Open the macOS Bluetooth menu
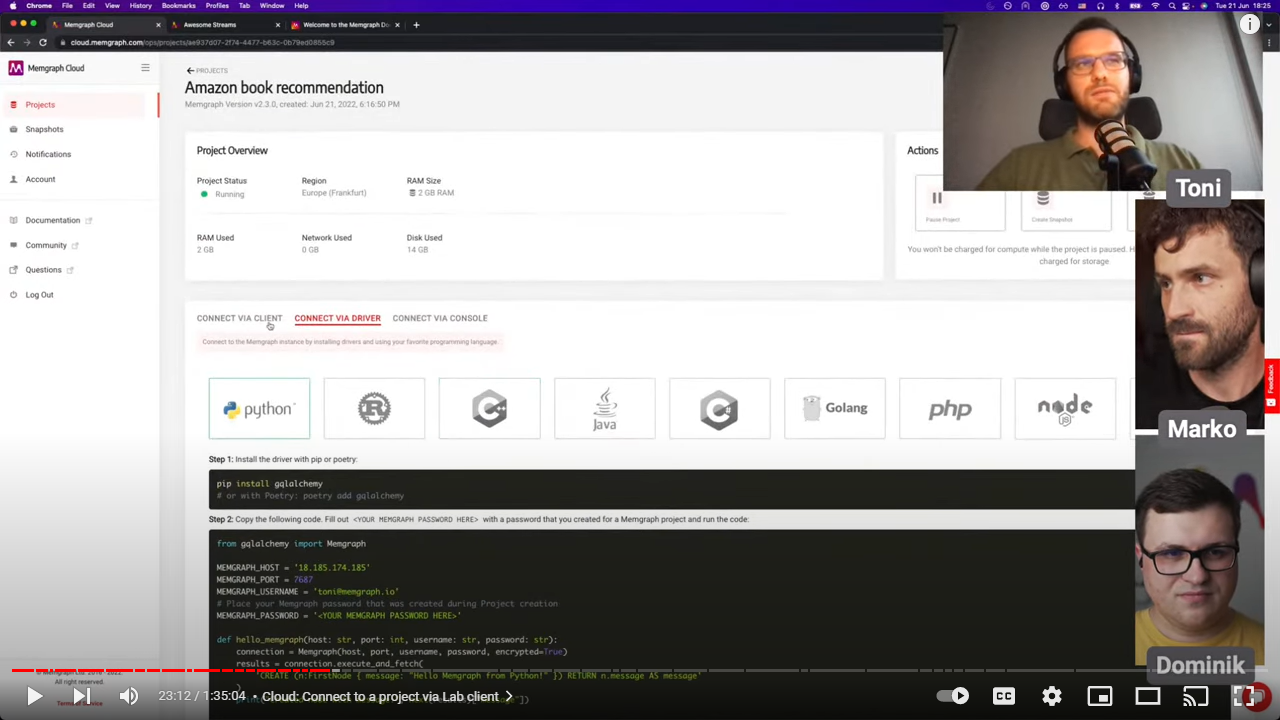This screenshot has height=720, width=1280. (x=1118, y=5)
